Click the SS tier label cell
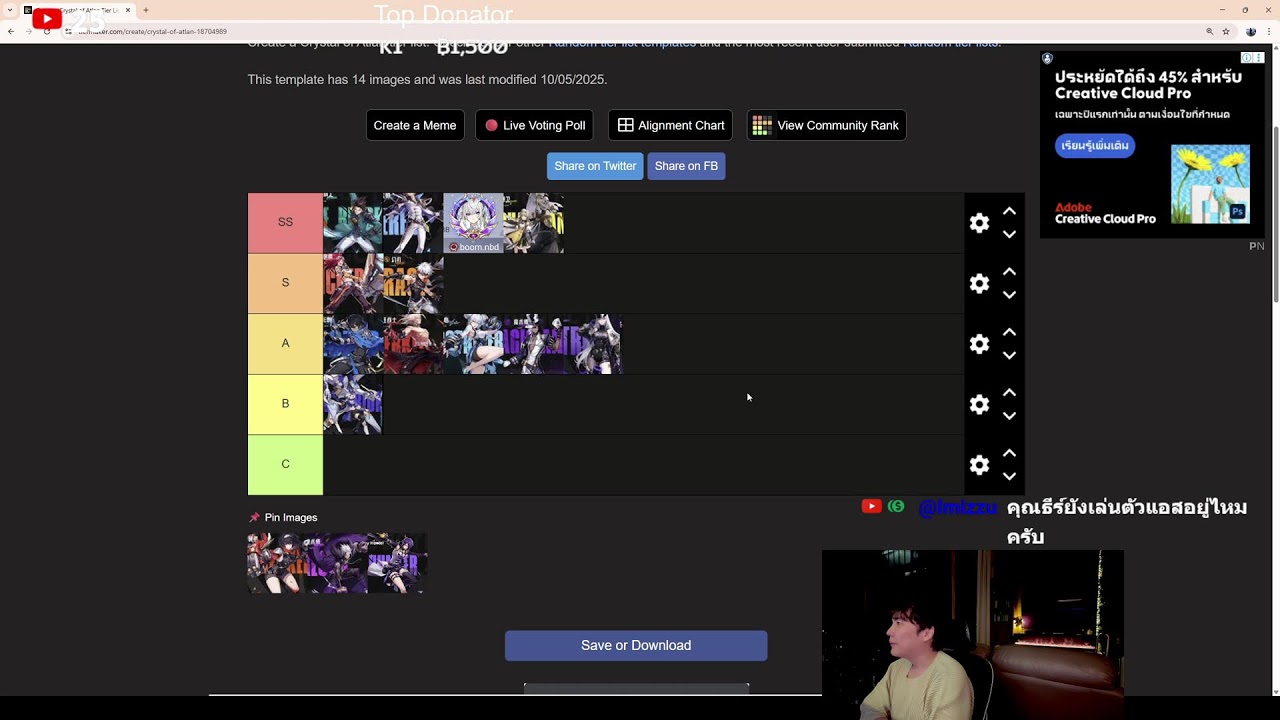Viewport: 1280px width, 720px height. 285,223
